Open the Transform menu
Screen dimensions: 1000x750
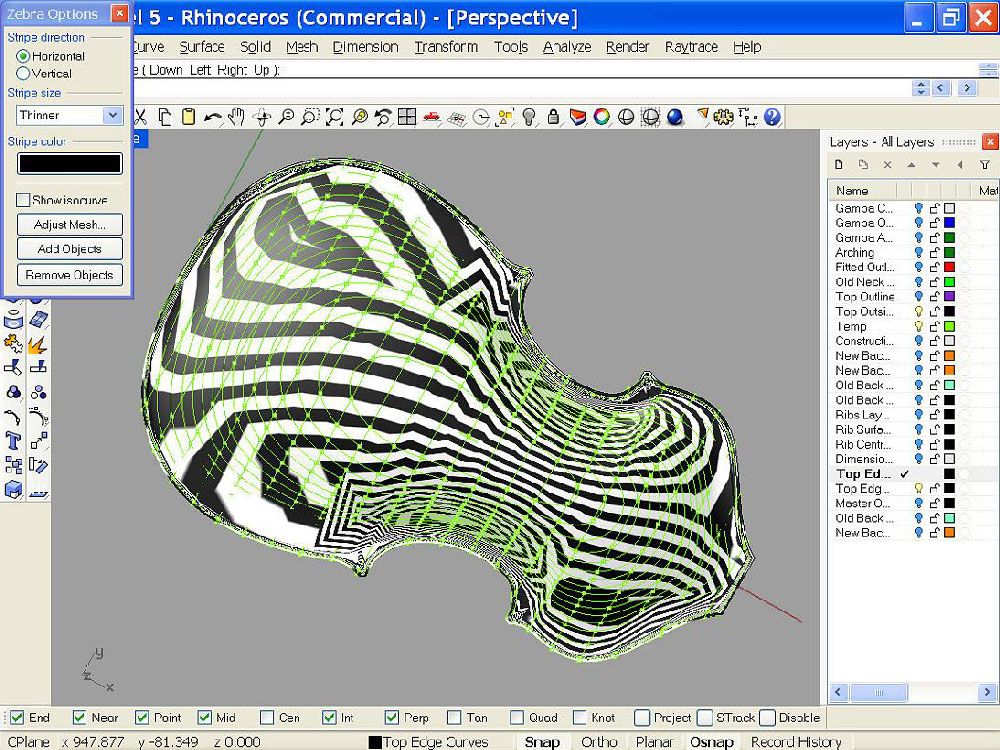click(x=446, y=47)
